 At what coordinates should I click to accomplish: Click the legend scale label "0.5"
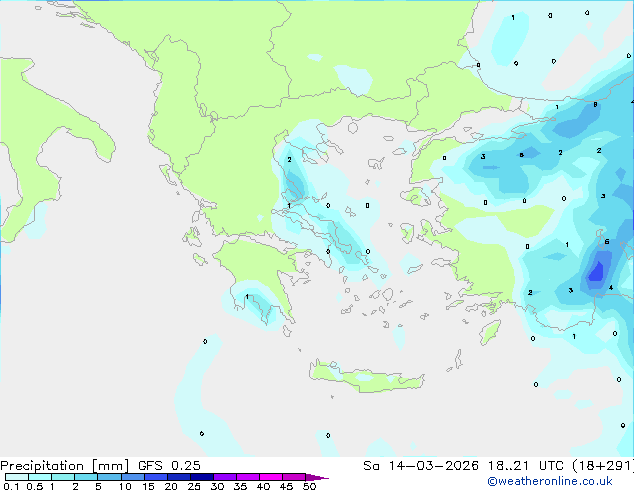[35, 486]
